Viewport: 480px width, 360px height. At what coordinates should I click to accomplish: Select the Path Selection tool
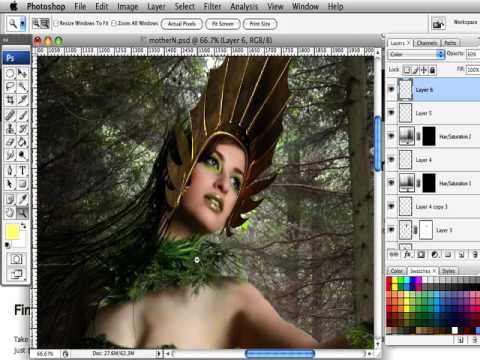click(x=10, y=184)
